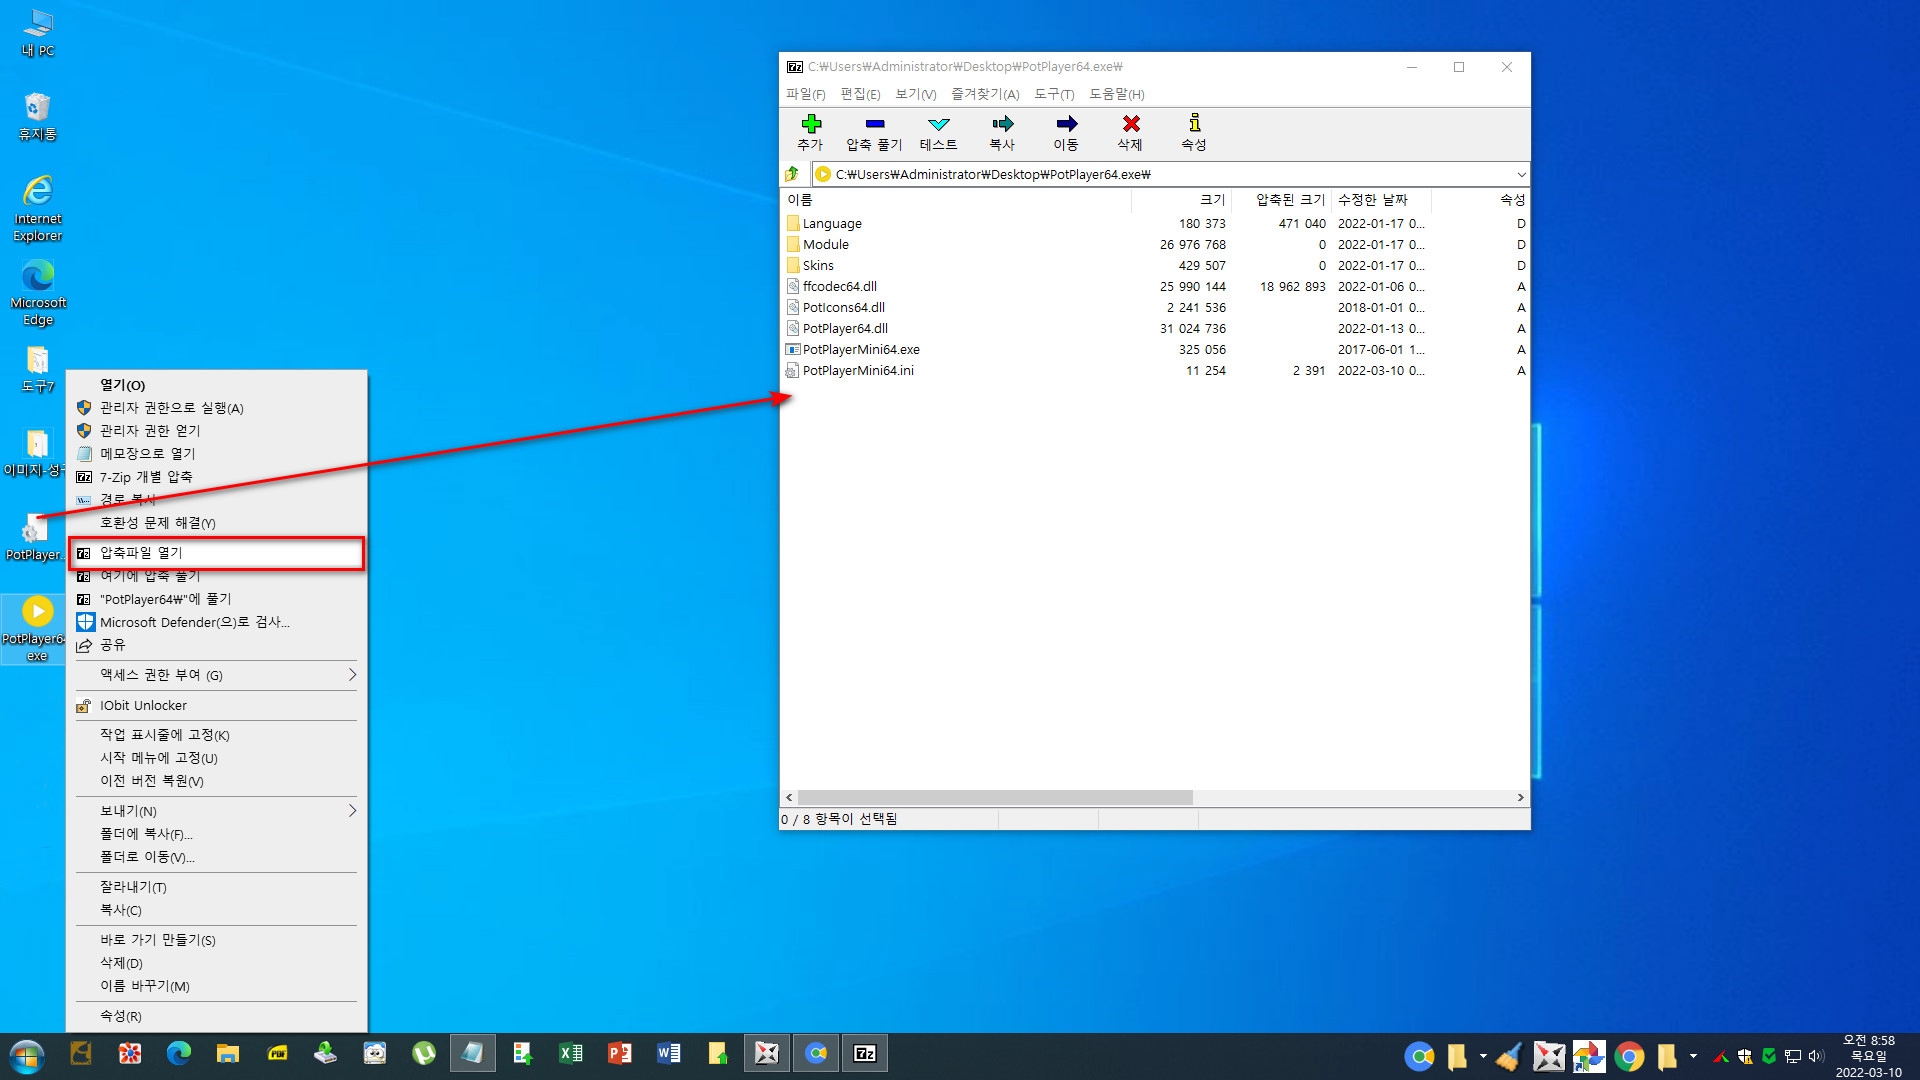Screen dimensions: 1920x1080
Task: Choose 이름 바꾸기(M) in context menu
Action: pos(216,986)
